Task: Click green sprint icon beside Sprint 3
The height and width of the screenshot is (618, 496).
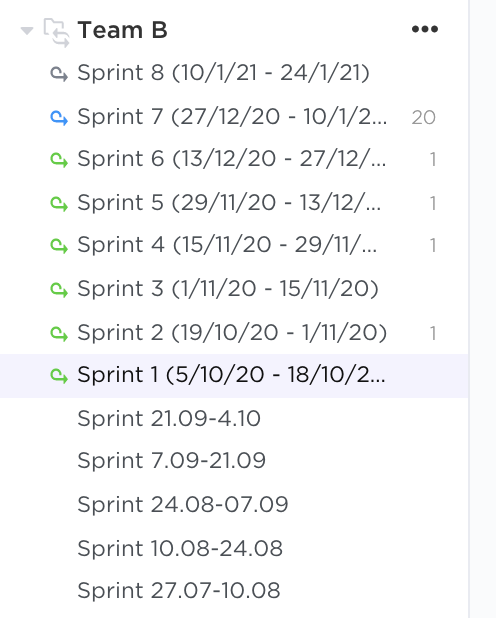Action: coord(59,289)
